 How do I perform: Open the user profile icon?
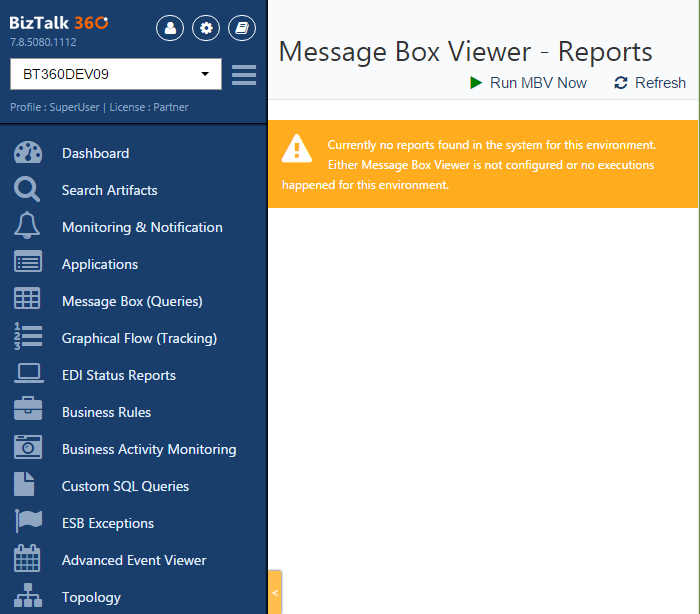[x=170, y=28]
